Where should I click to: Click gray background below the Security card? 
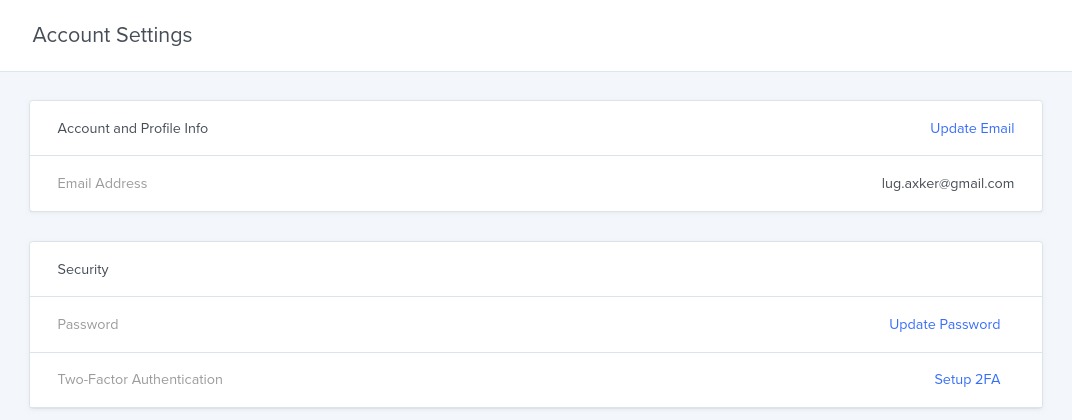pyautogui.click(x=536, y=414)
